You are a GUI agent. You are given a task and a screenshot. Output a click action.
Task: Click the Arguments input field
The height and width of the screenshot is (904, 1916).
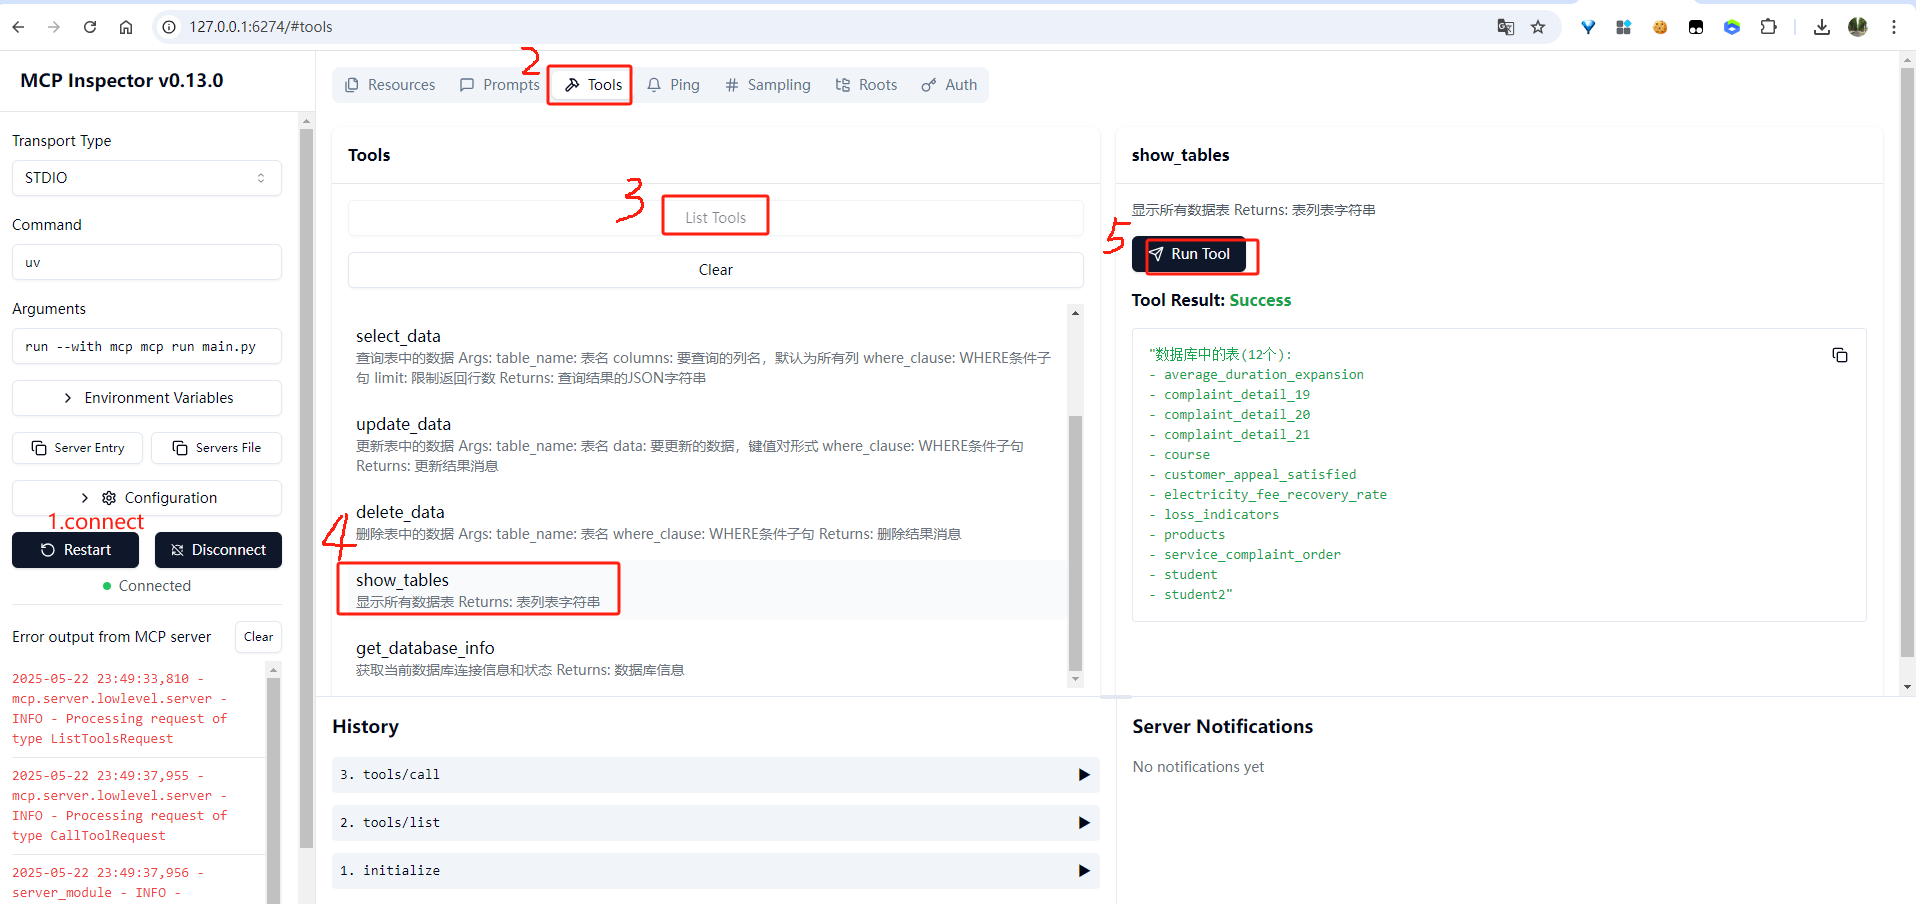pyautogui.click(x=147, y=346)
